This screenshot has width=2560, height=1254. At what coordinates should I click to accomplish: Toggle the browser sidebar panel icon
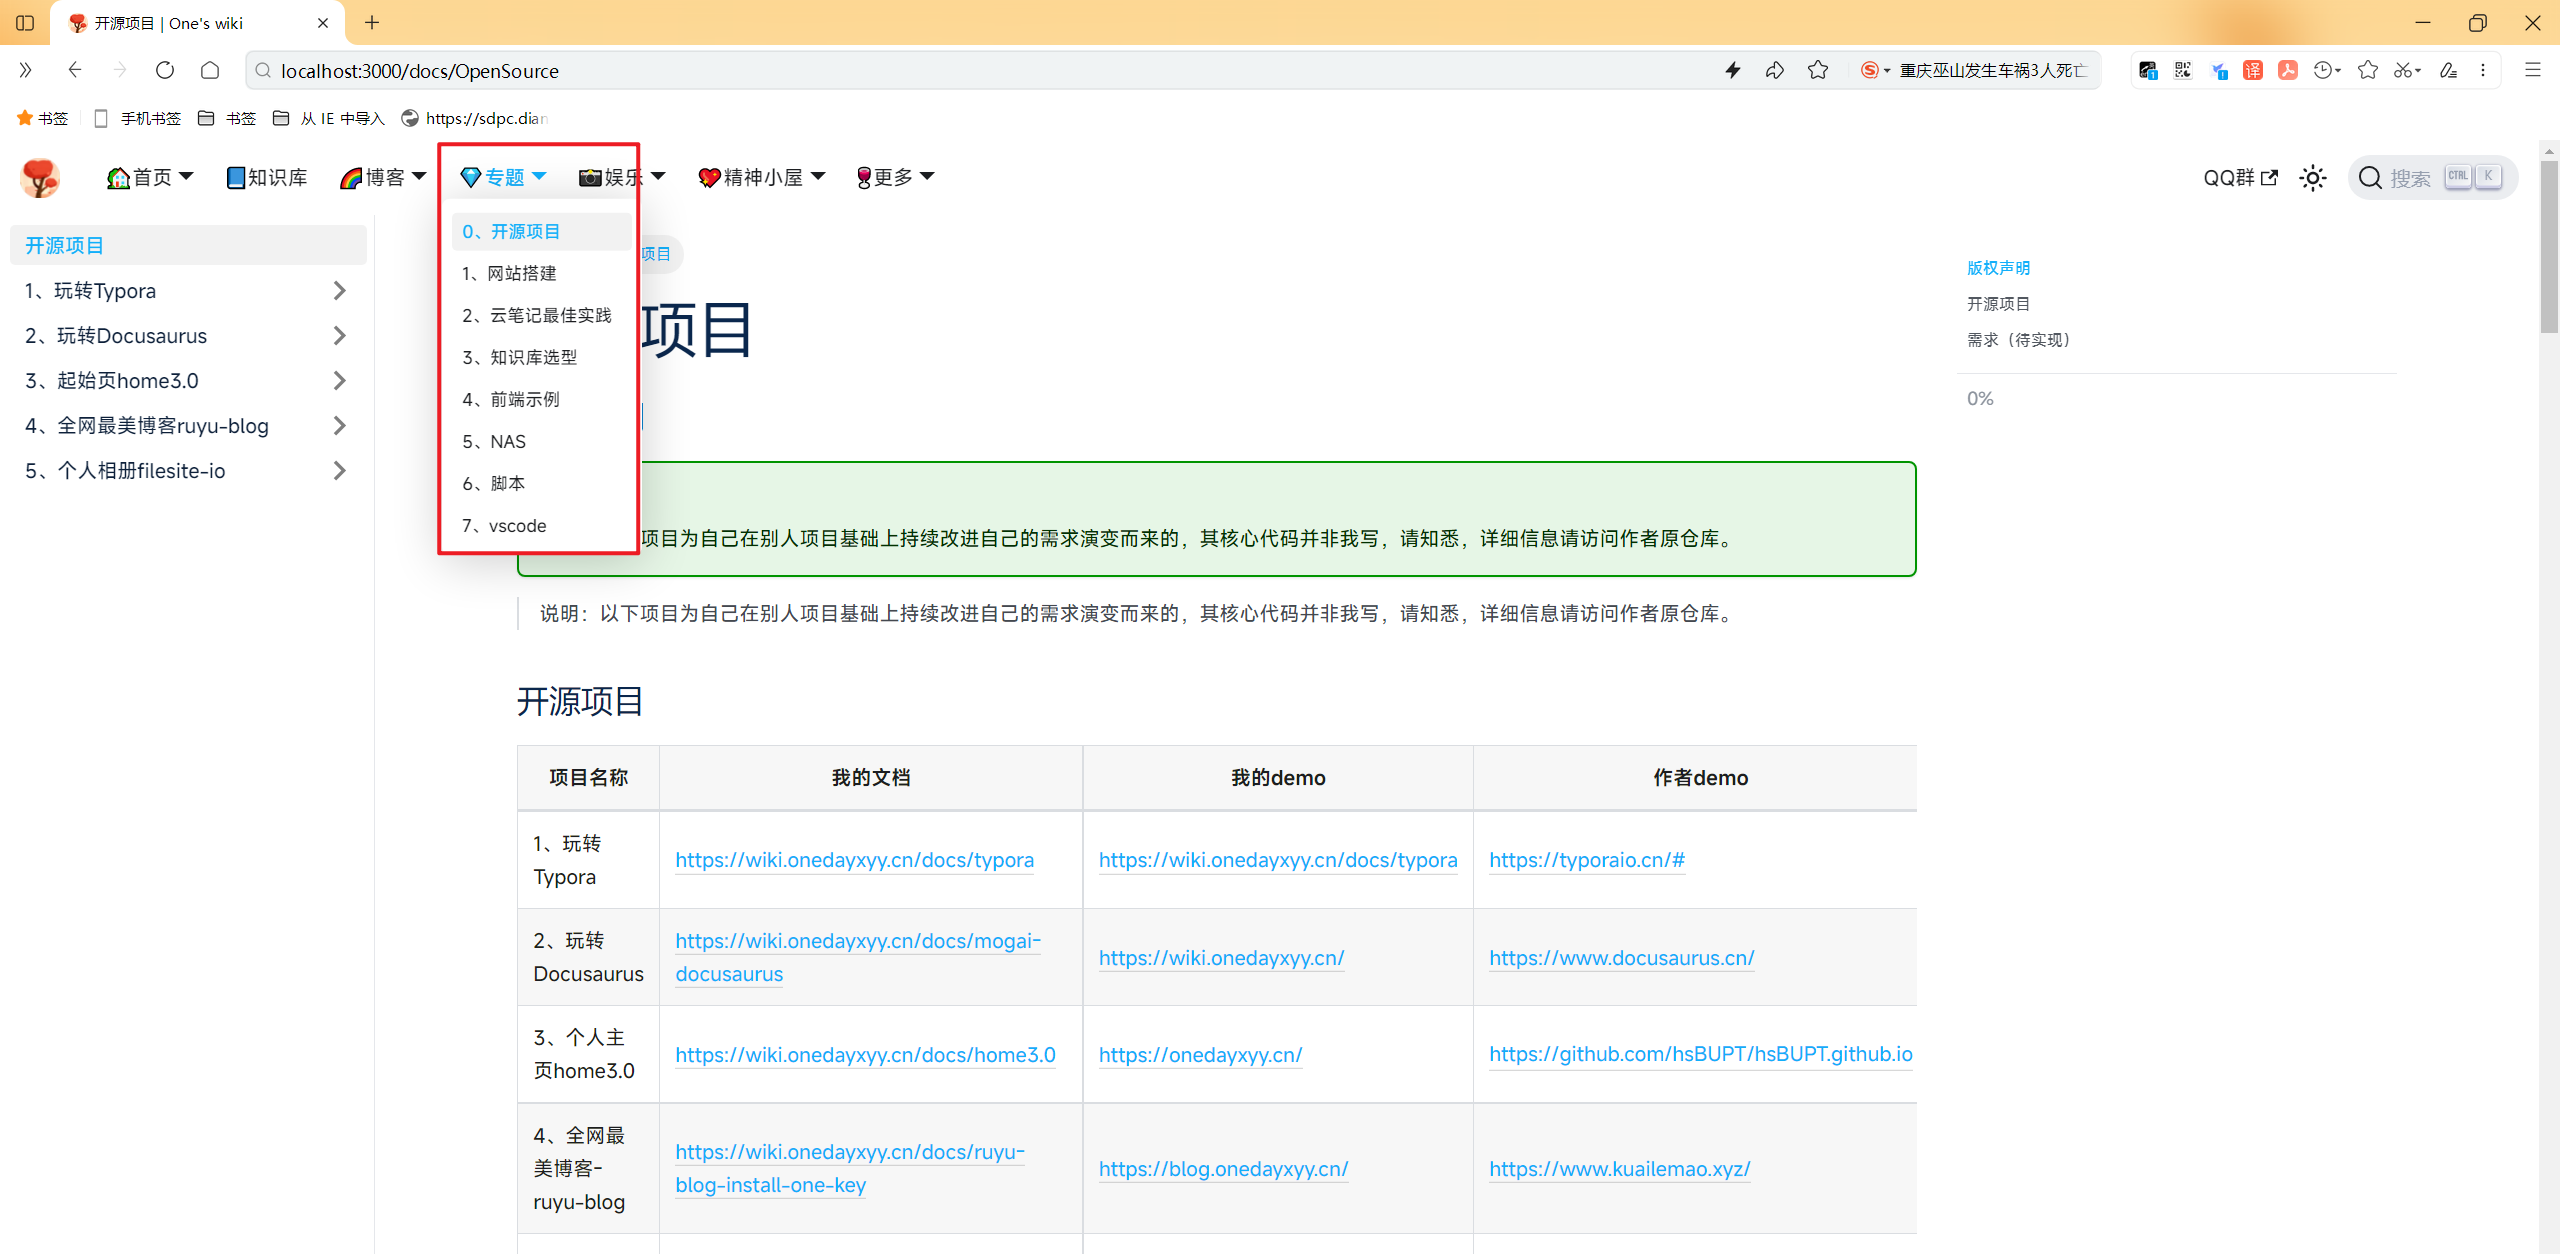(25, 22)
